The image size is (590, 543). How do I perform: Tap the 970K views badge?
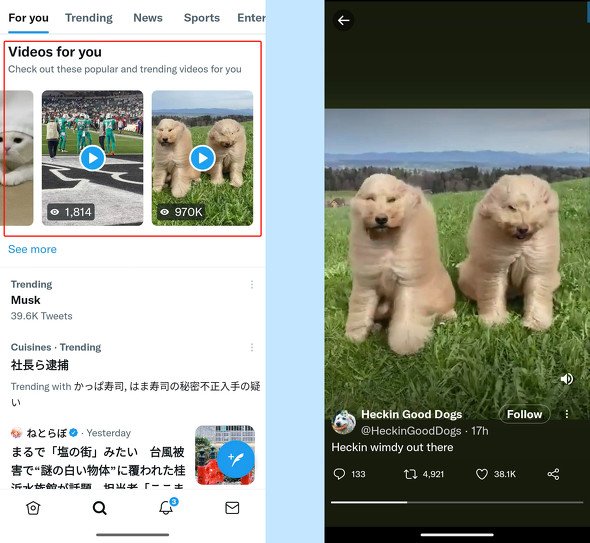(x=181, y=212)
